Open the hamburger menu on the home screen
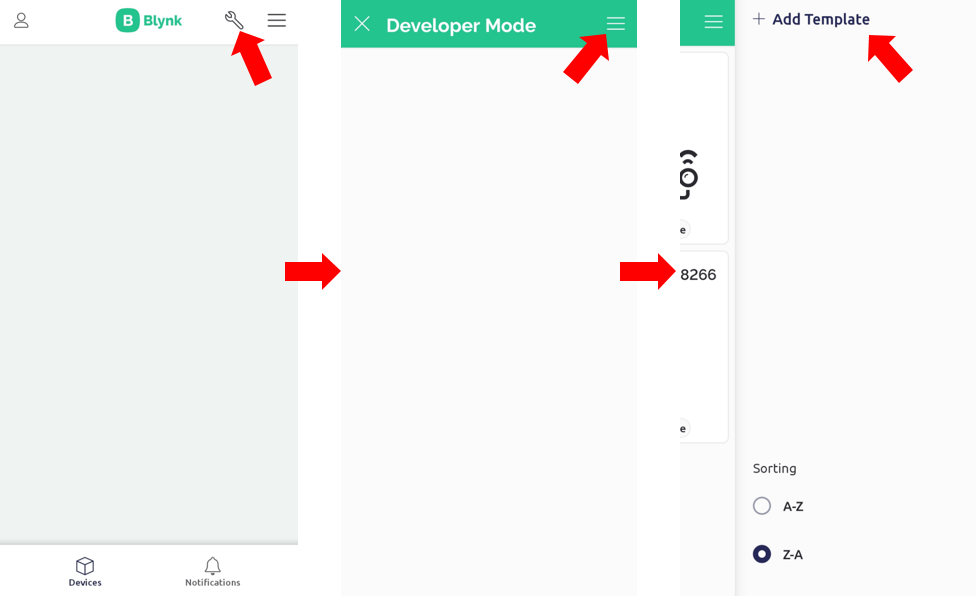Viewport: 977px width, 612px height. [x=276, y=19]
